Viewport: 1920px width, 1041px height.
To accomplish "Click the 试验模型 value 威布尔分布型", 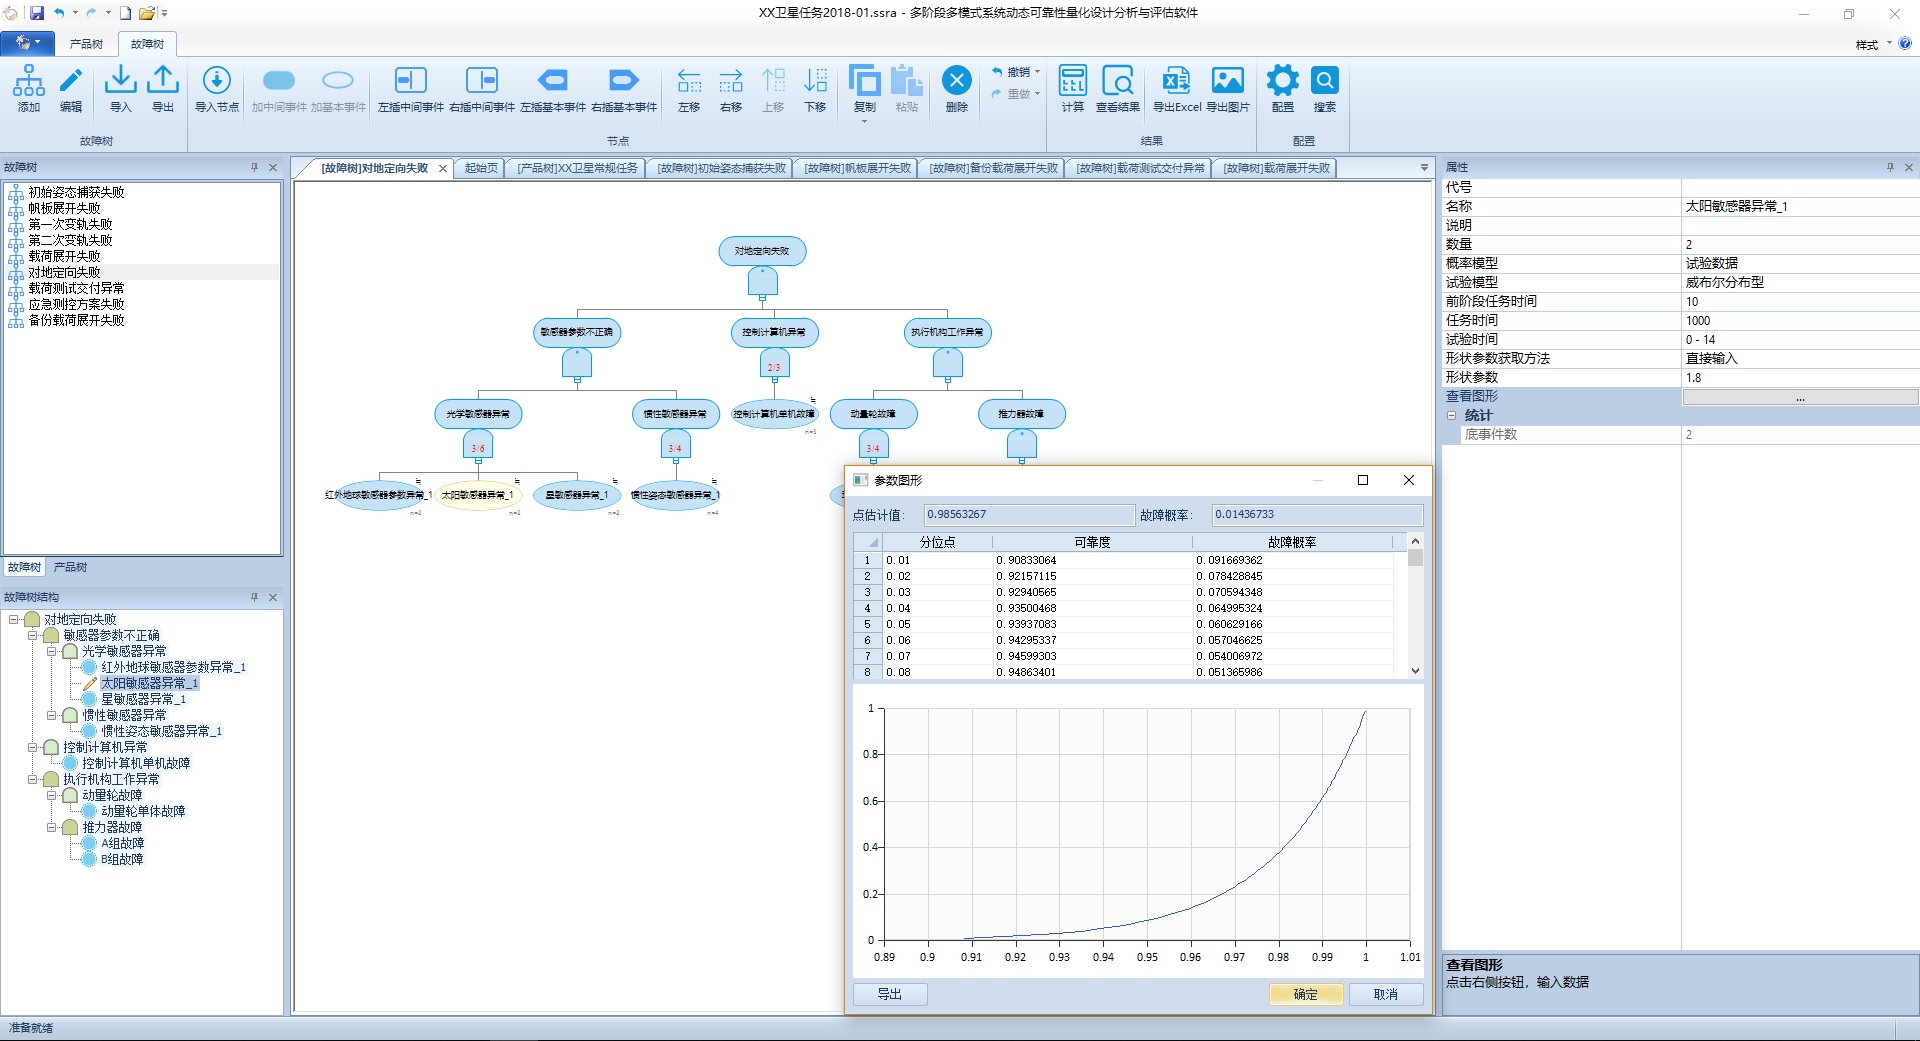I will tap(1800, 283).
